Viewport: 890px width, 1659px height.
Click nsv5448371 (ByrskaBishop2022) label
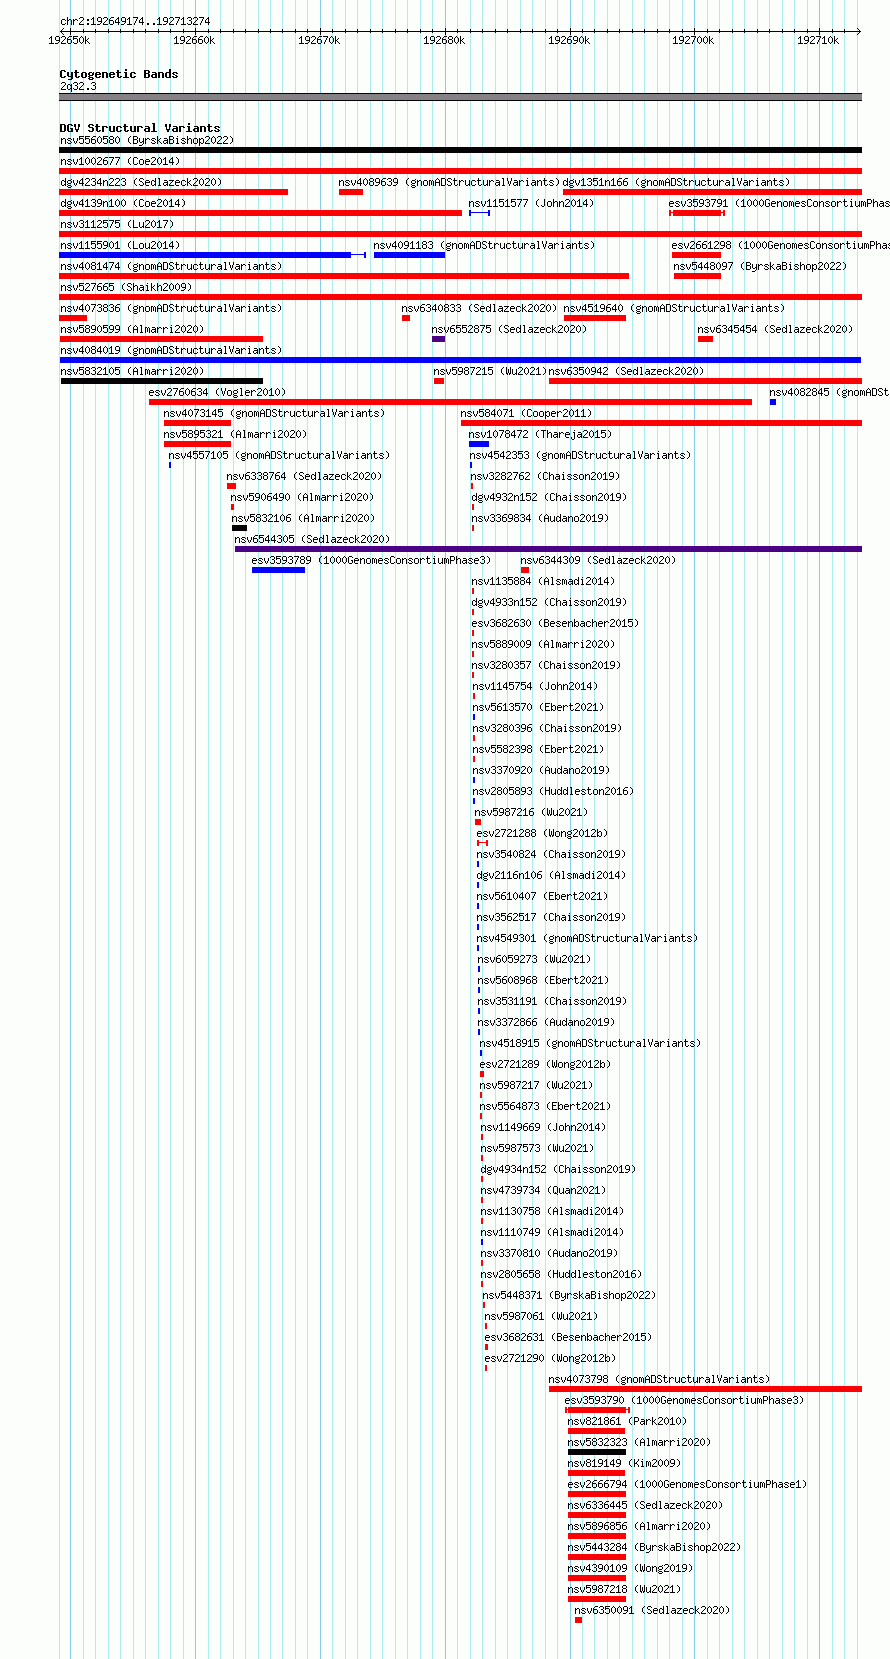(570, 1296)
